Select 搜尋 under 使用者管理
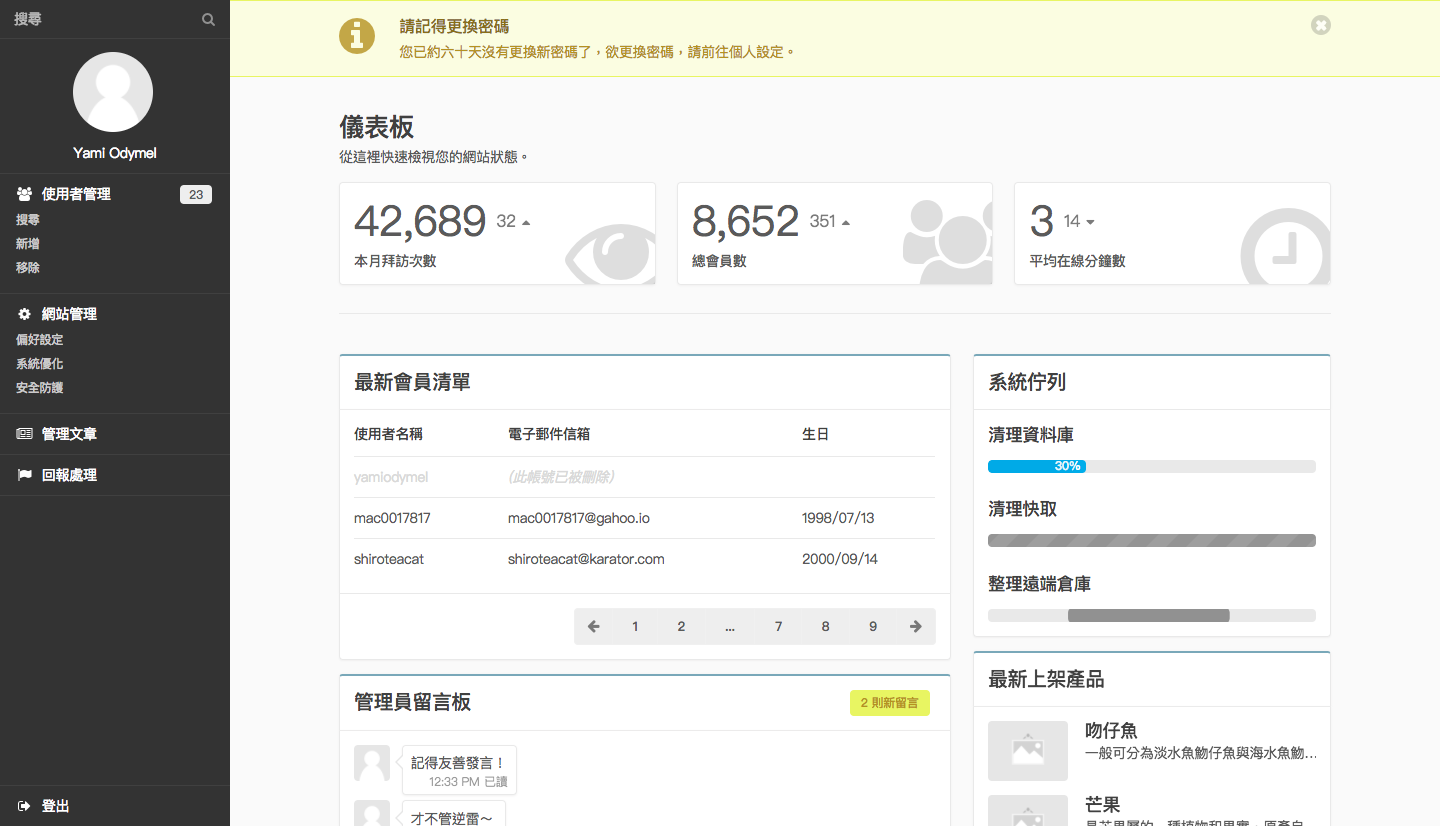 coord(28,220)
